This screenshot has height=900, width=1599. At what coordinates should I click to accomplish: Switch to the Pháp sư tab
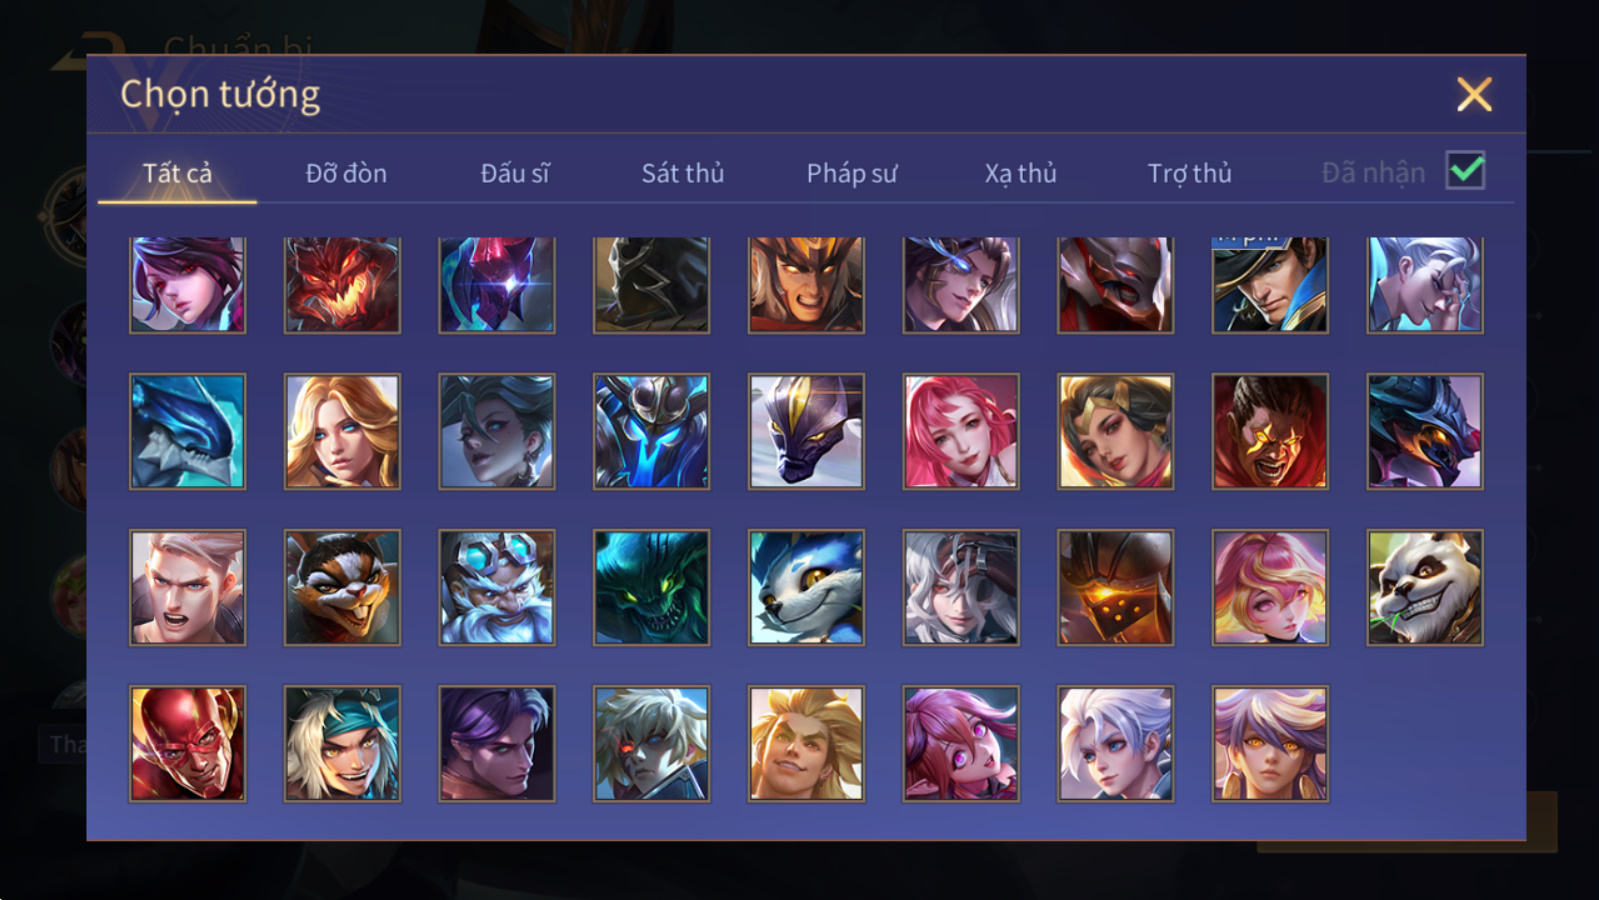[852, 173]
